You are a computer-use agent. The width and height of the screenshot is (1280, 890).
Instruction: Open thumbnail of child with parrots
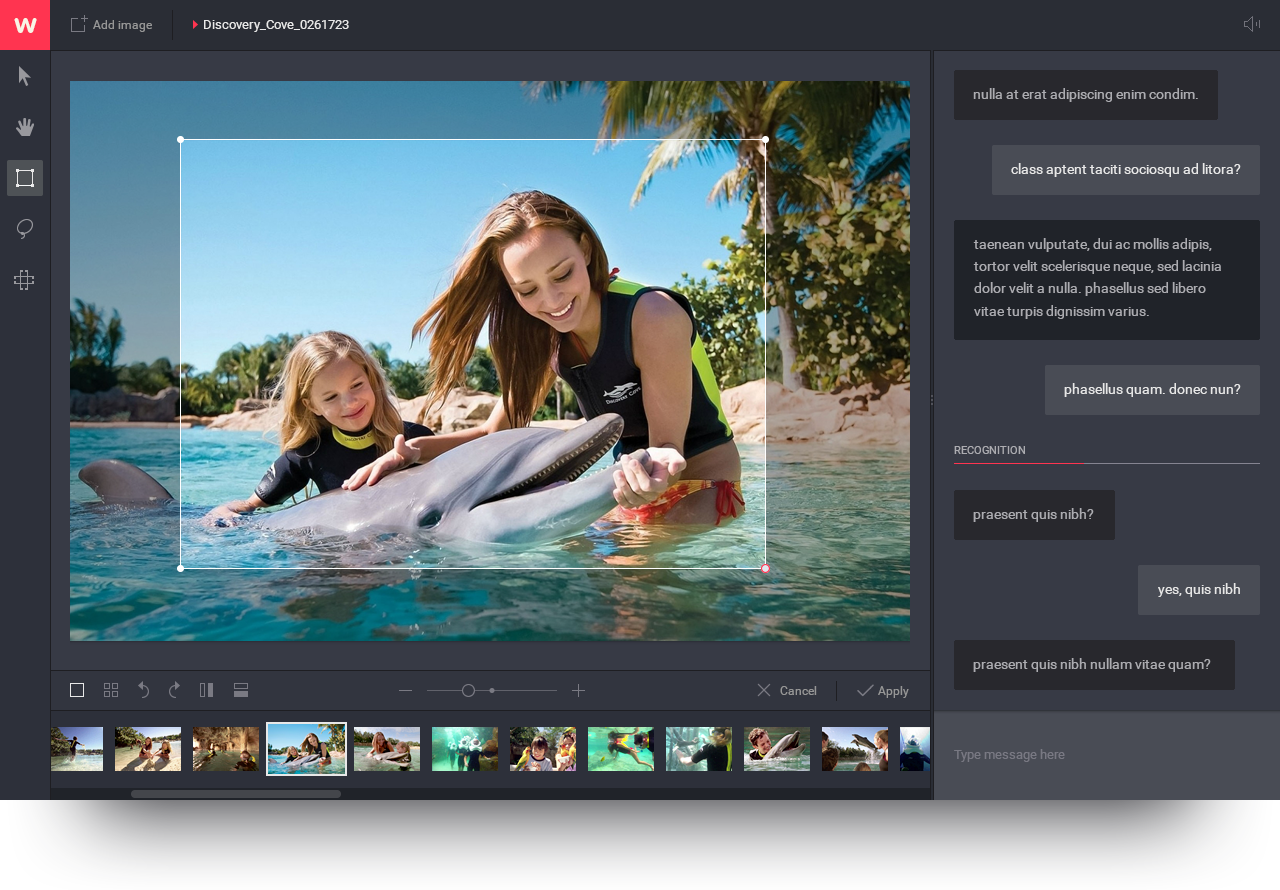543,749
